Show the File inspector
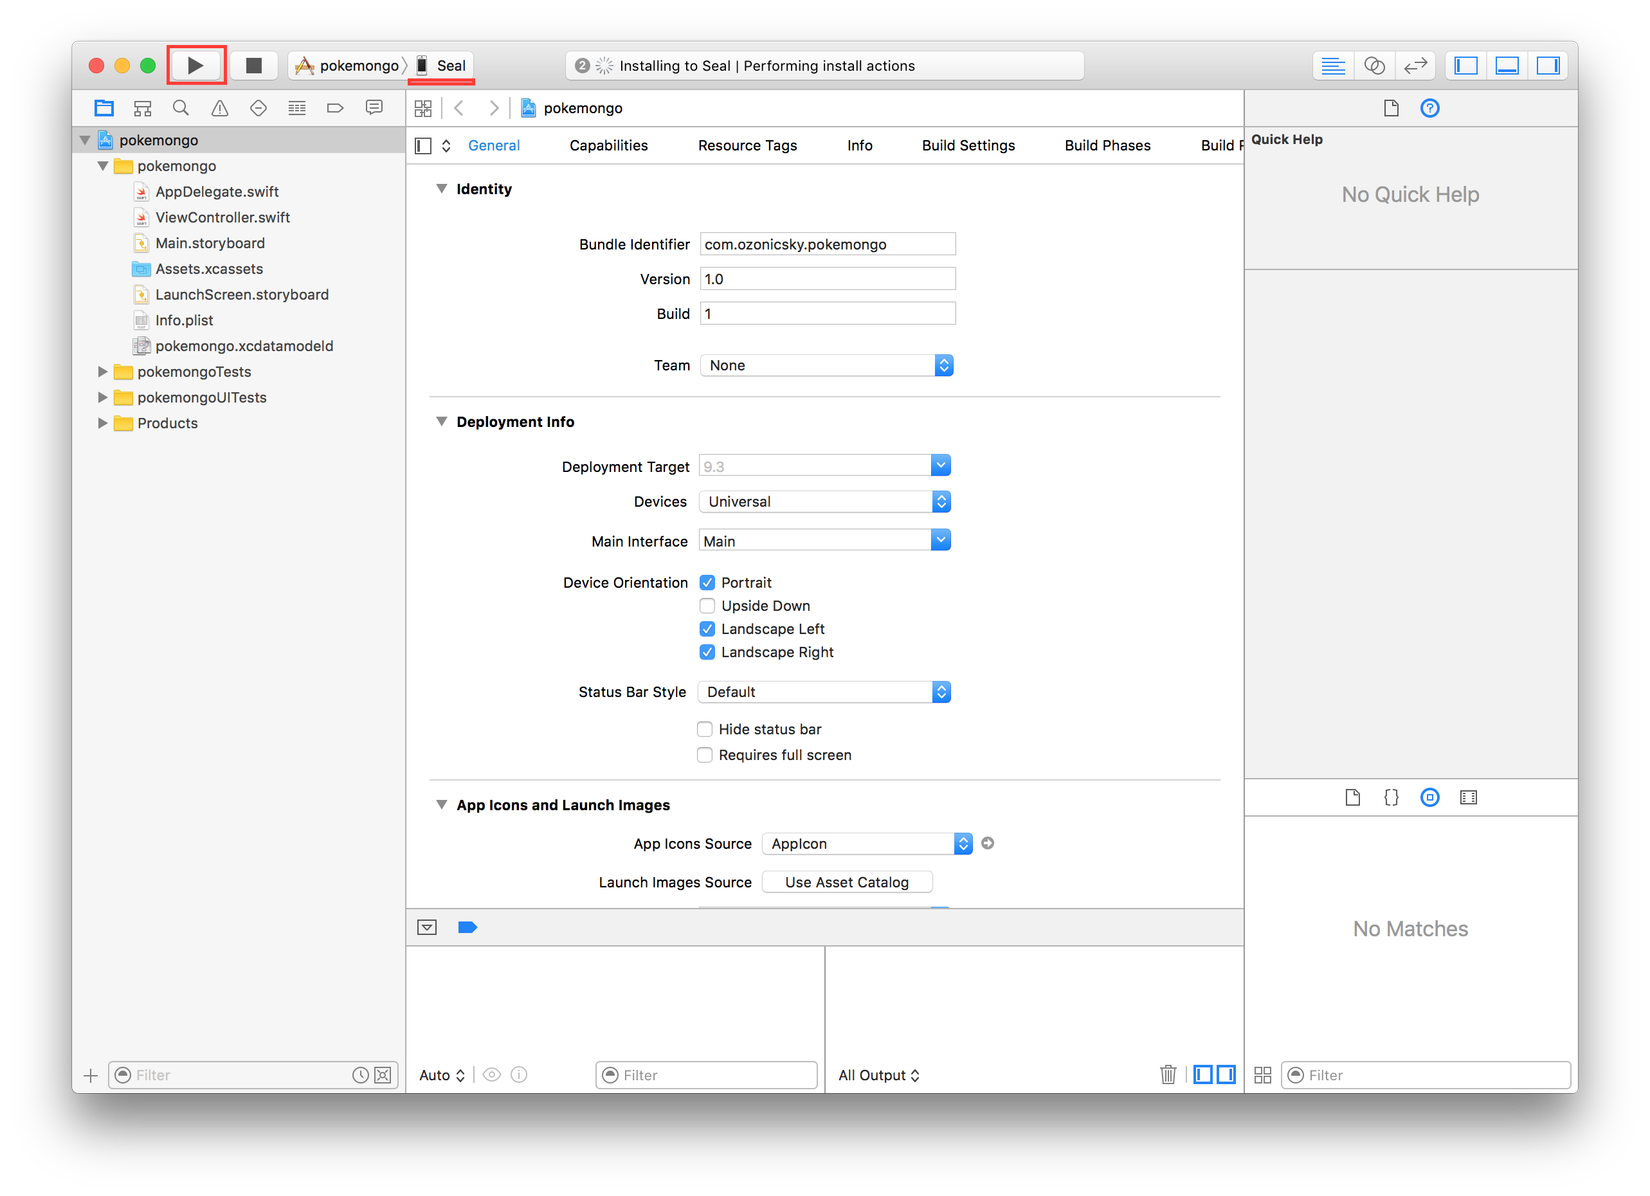Image resolution: width=1650 pixels, height=1196 pixels. point(1391,108)
